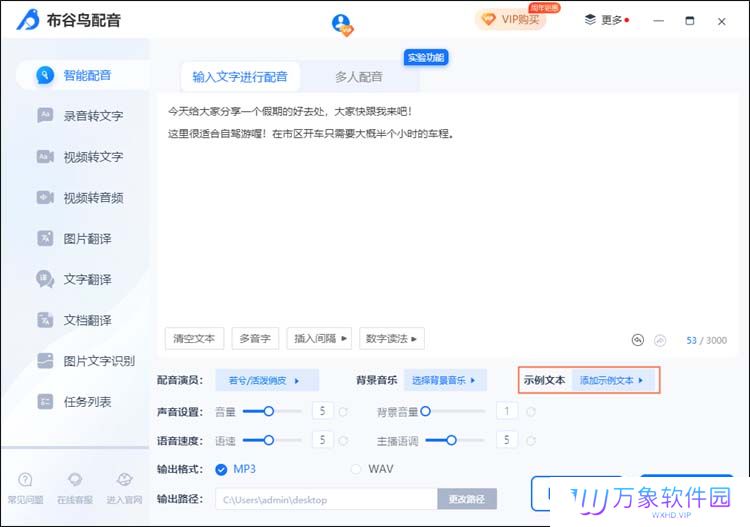The height and width of the screenshot is (527, 750).
Task: Open 视频转文字 in the sidebar
Action: (80, 156)
